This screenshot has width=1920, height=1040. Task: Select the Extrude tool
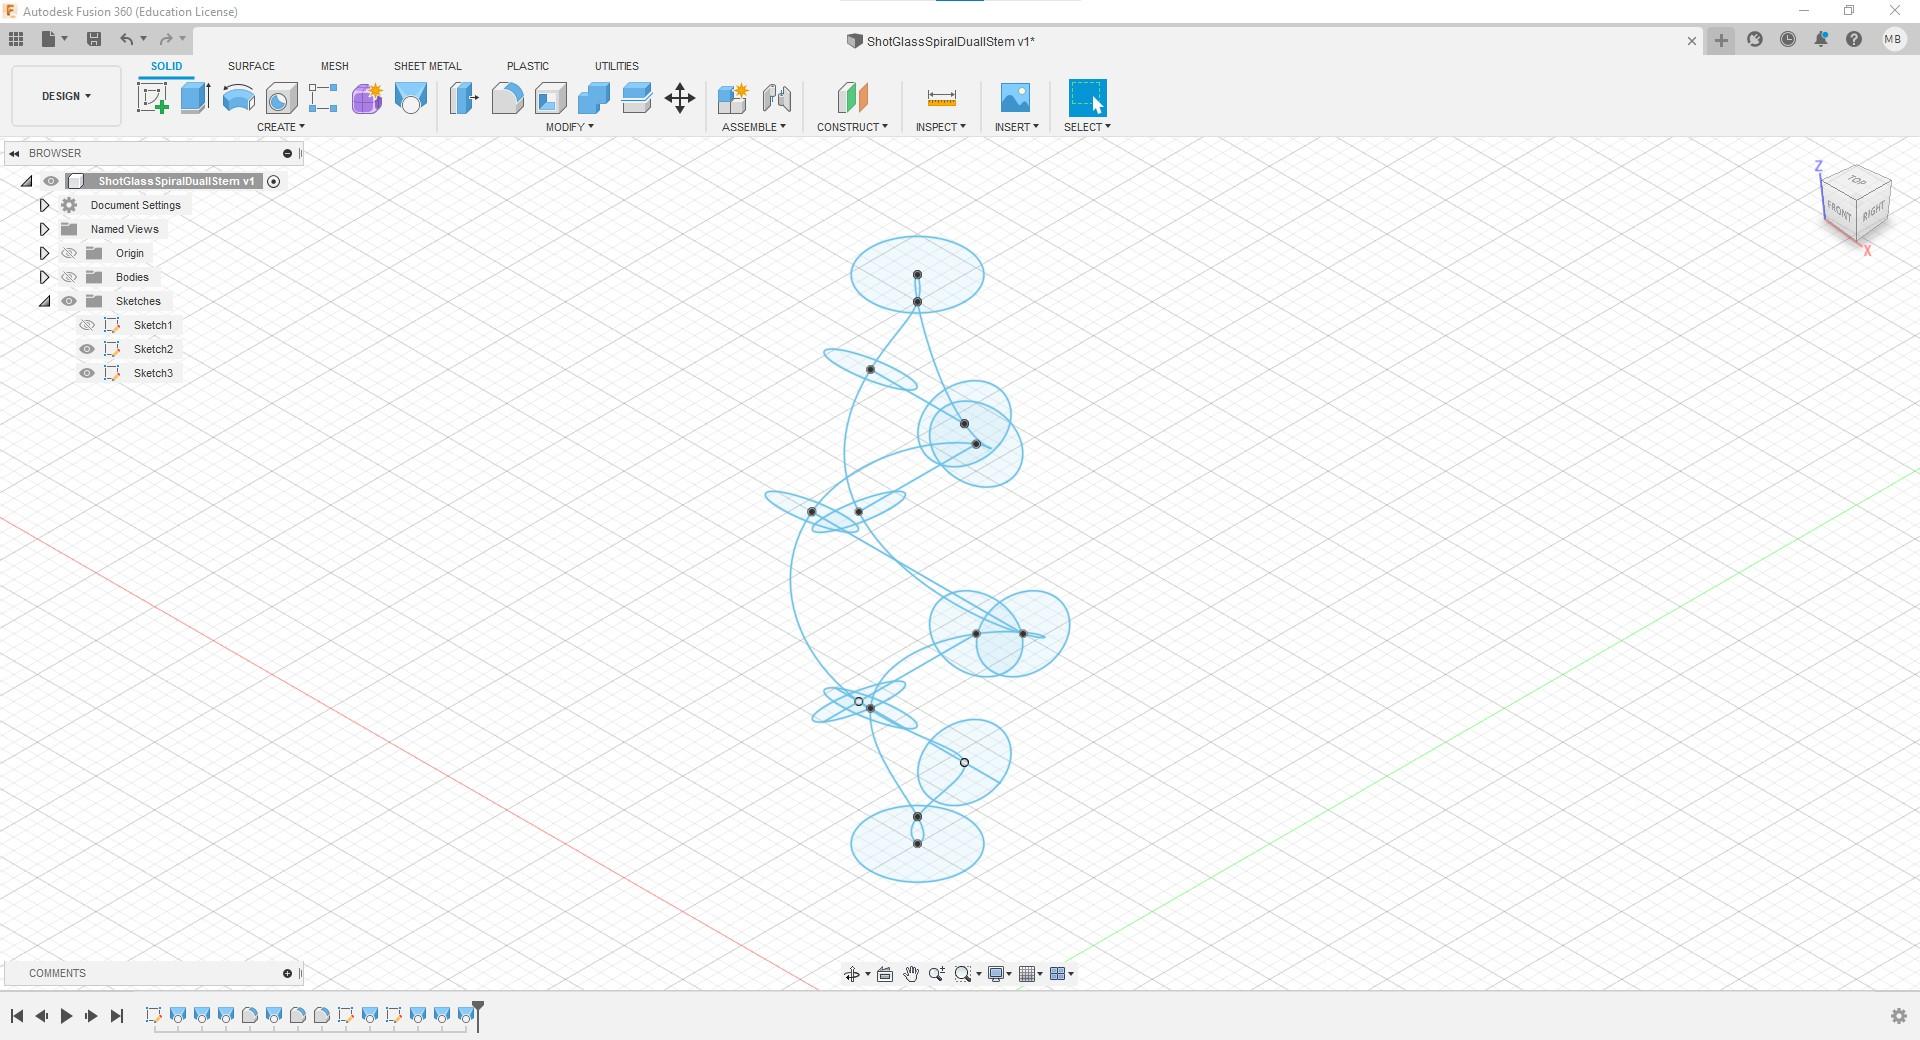[x=195, y=98]
